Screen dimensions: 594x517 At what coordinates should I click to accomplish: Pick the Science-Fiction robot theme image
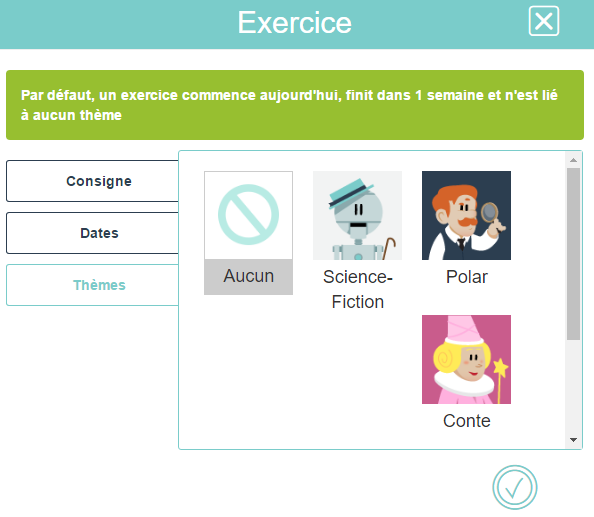click(x=357, y=215)
